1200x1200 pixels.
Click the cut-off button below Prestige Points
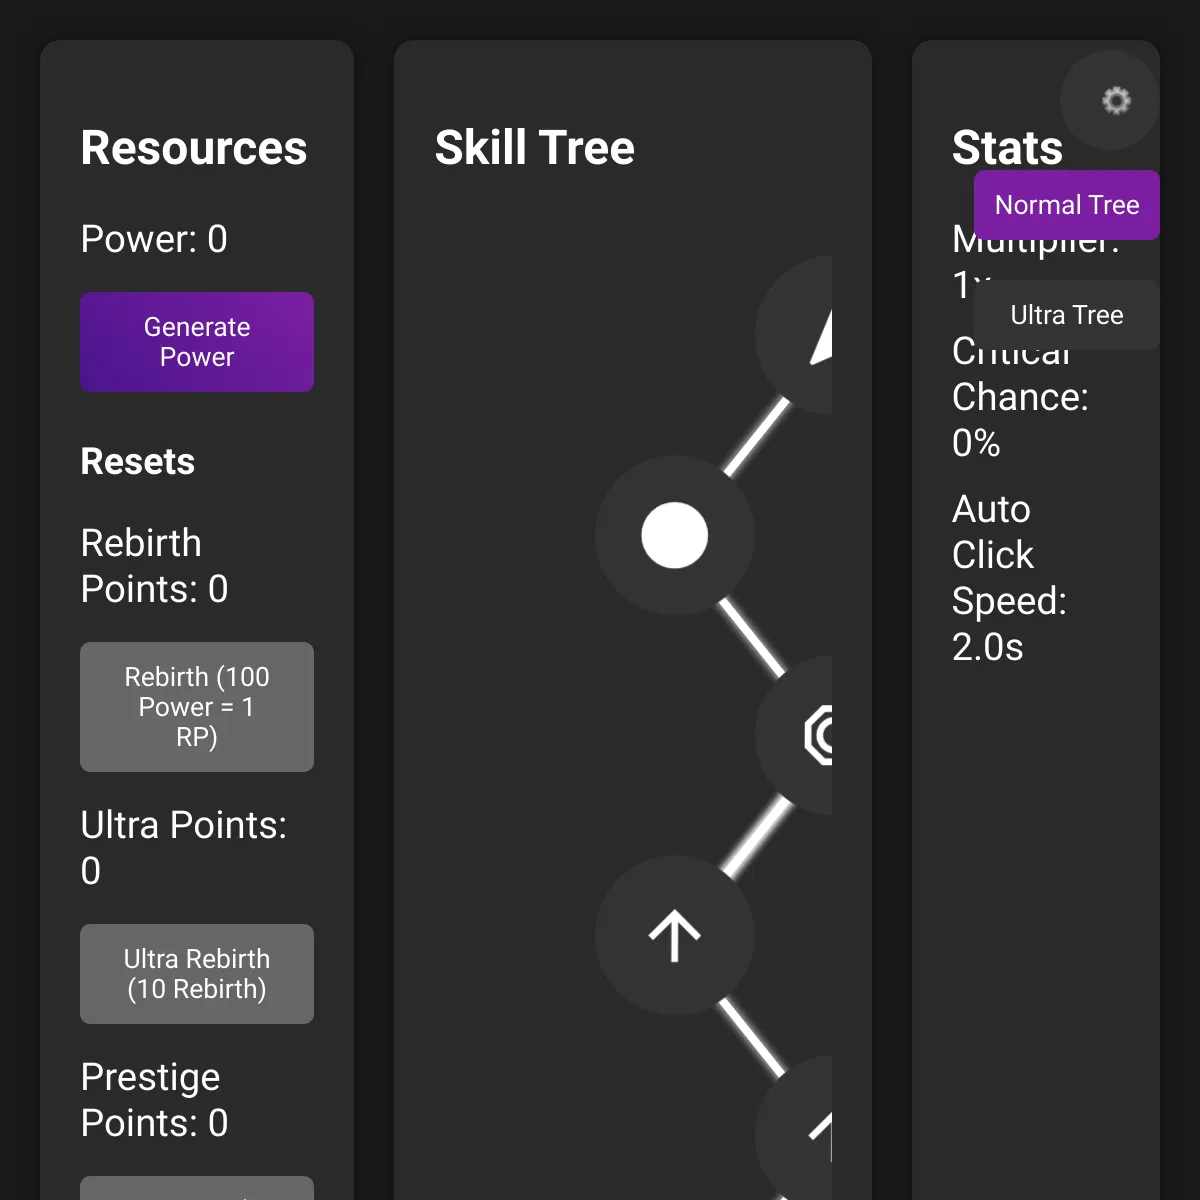point(197,1188)
